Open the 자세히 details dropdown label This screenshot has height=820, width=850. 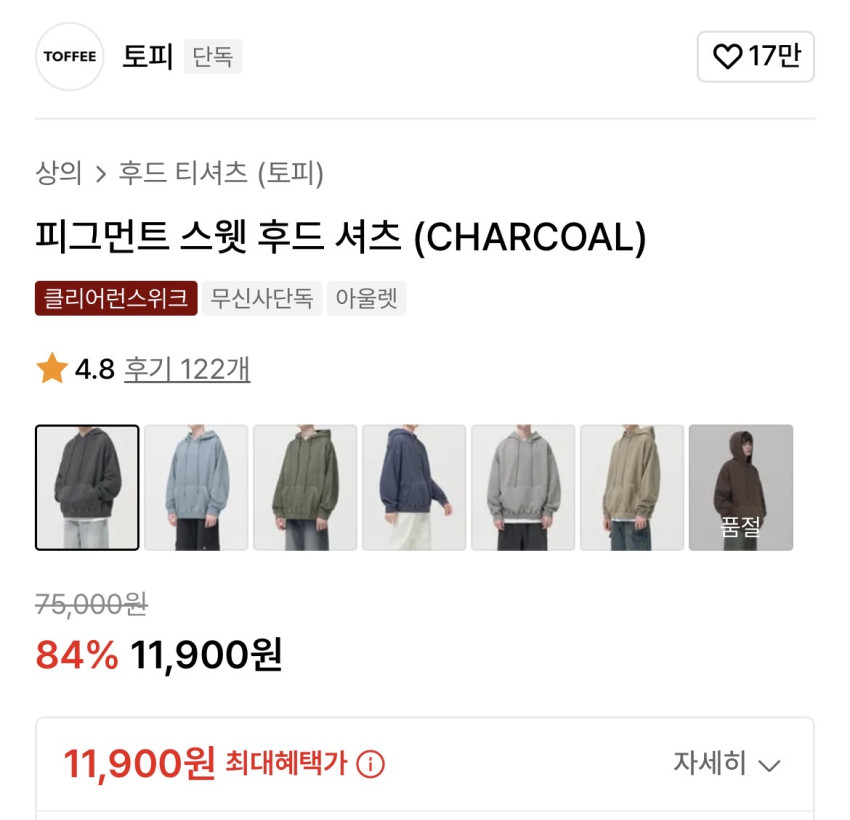pos(710,763)
